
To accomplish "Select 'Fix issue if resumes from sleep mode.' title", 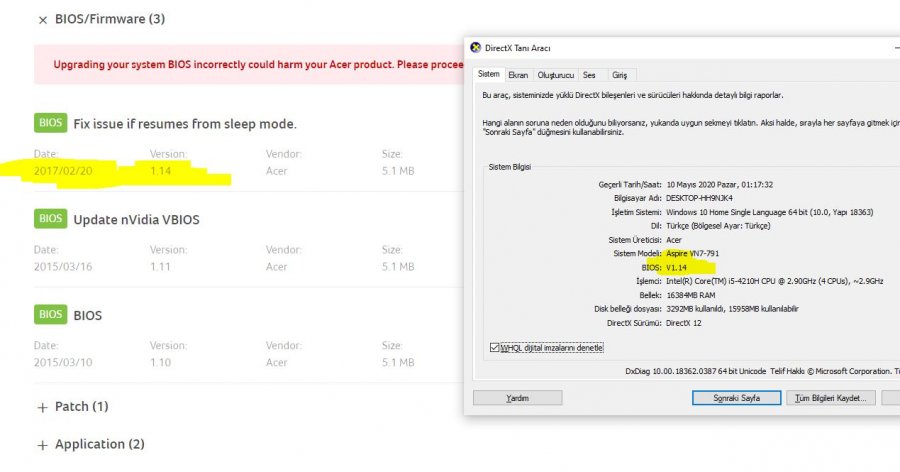I will 185,124.
